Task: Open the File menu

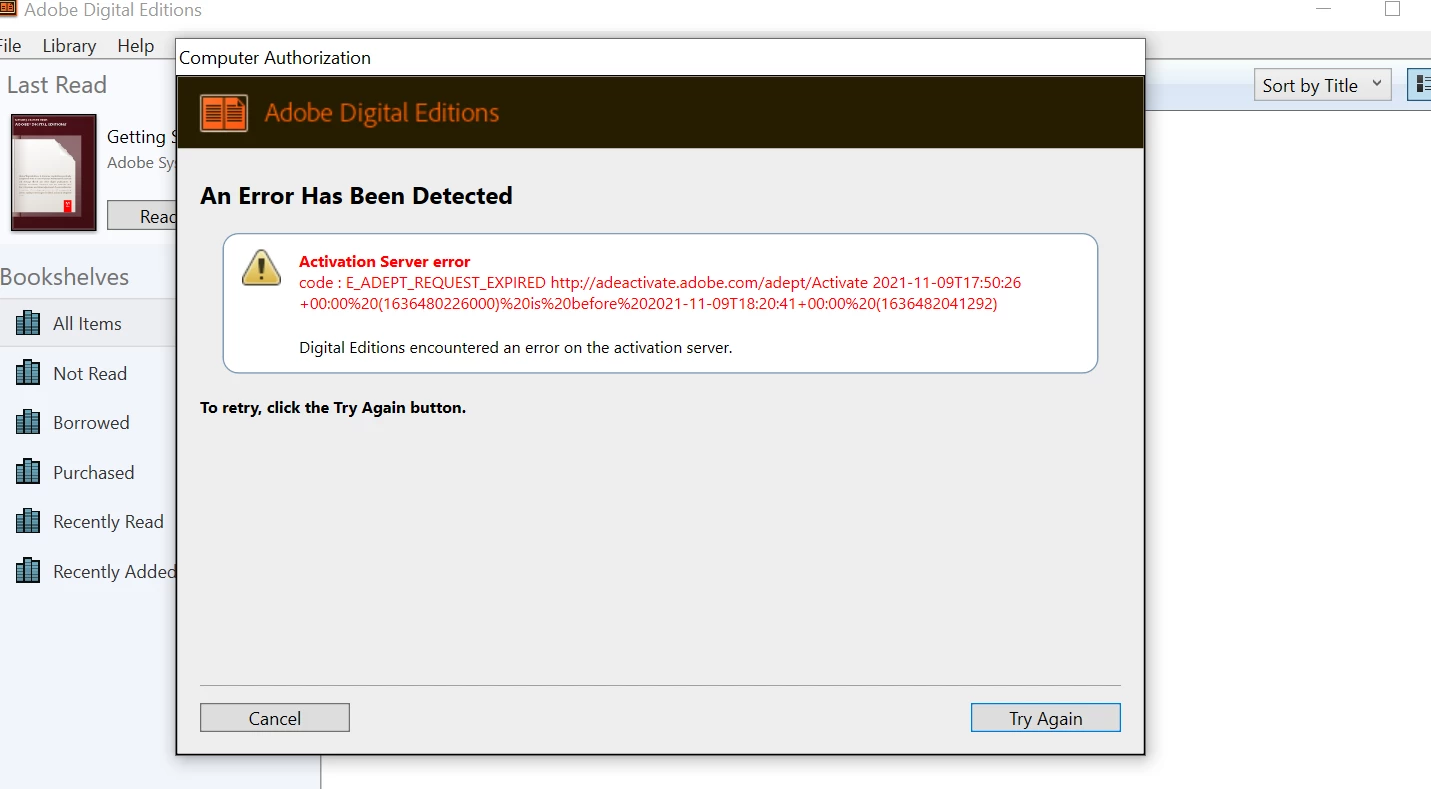Action: [10, 45]
